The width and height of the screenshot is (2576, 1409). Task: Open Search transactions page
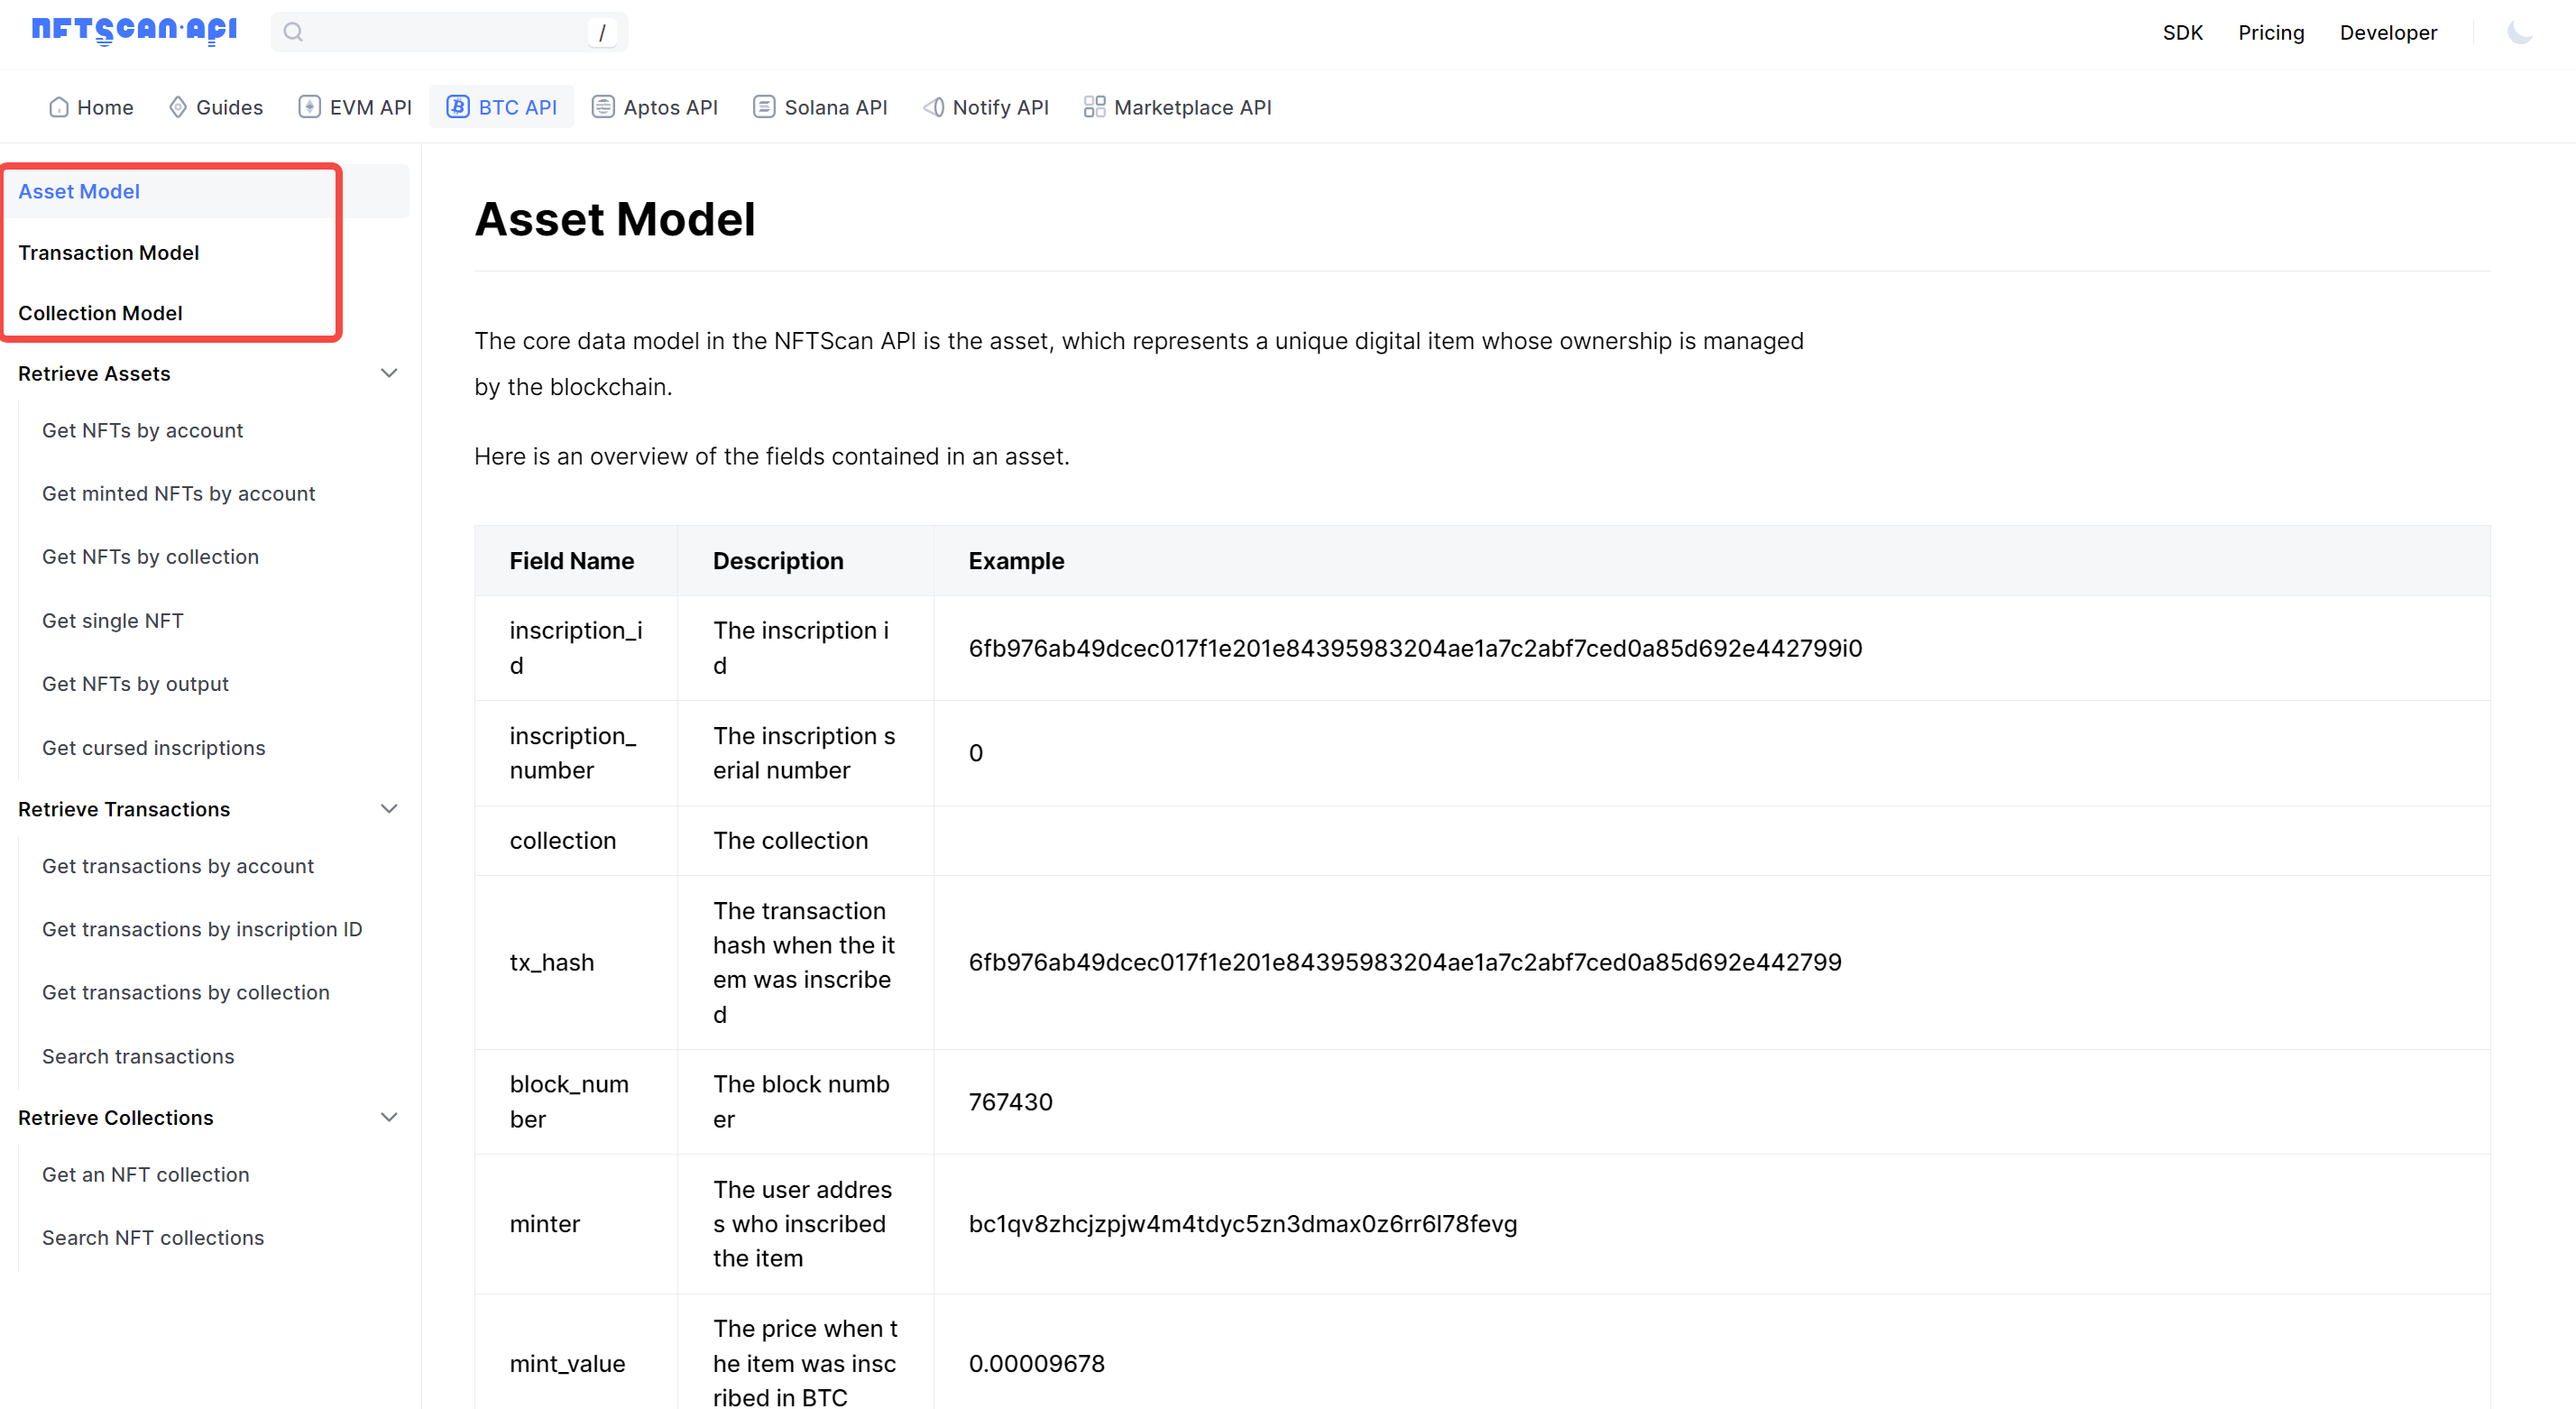click(x=138, y=1055)
